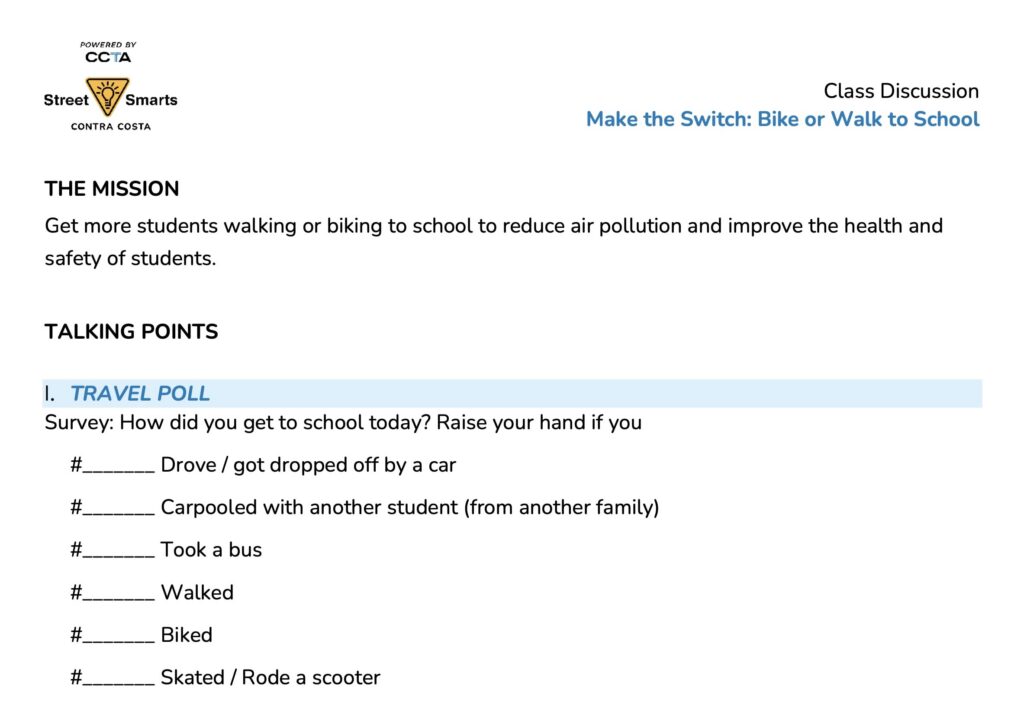Image resolution: width=1024 pixels, height=712 pixels.
Task: Click the 'Took a bus' option label
Action: pyautogui.click(x=211, y=550)
